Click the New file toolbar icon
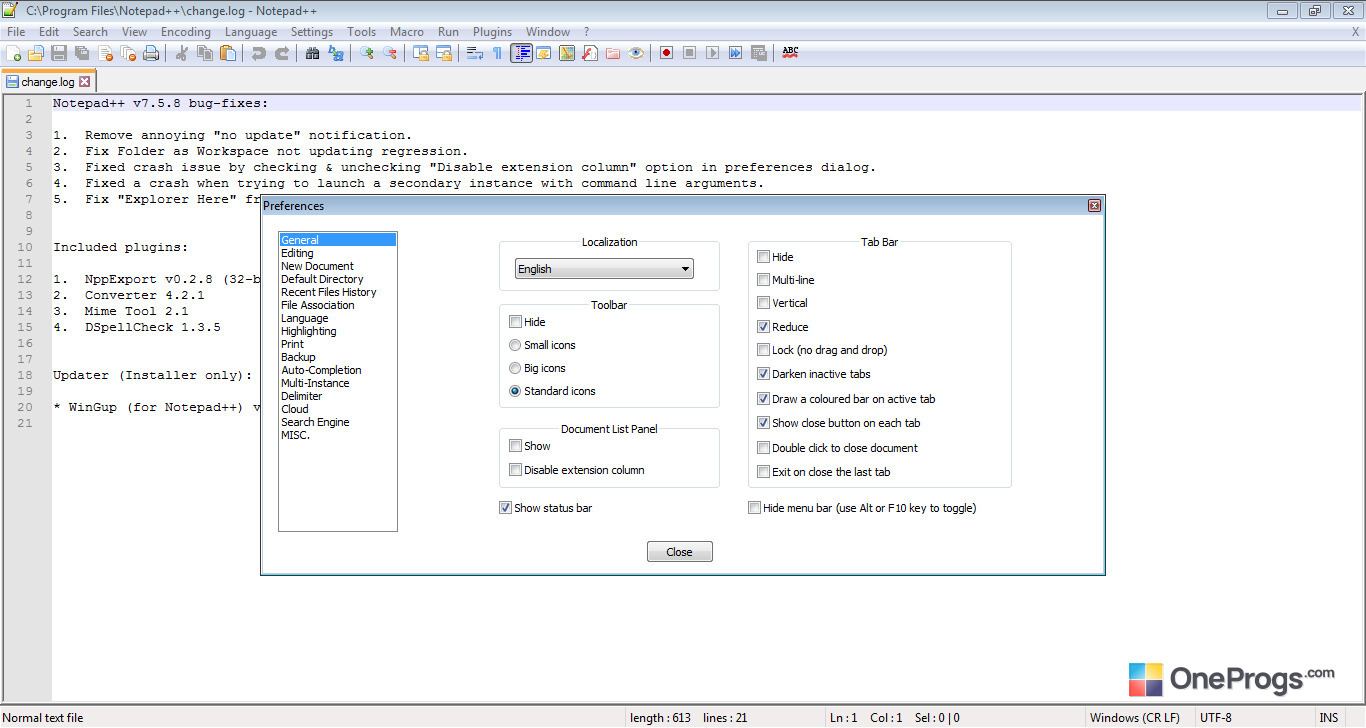1366x728 pixels. pos(14,53)
